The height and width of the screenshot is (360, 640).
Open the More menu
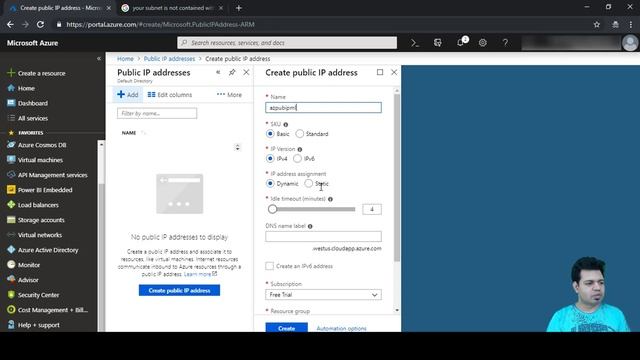[229, 95]
